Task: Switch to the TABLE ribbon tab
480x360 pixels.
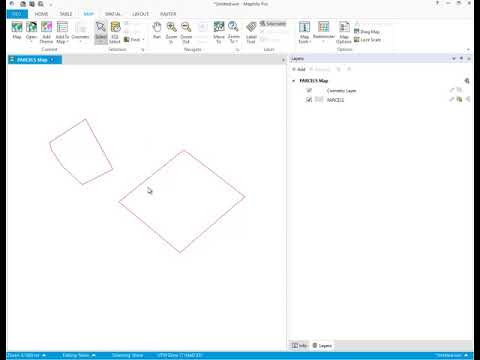Action: click(x=66, y=14)
